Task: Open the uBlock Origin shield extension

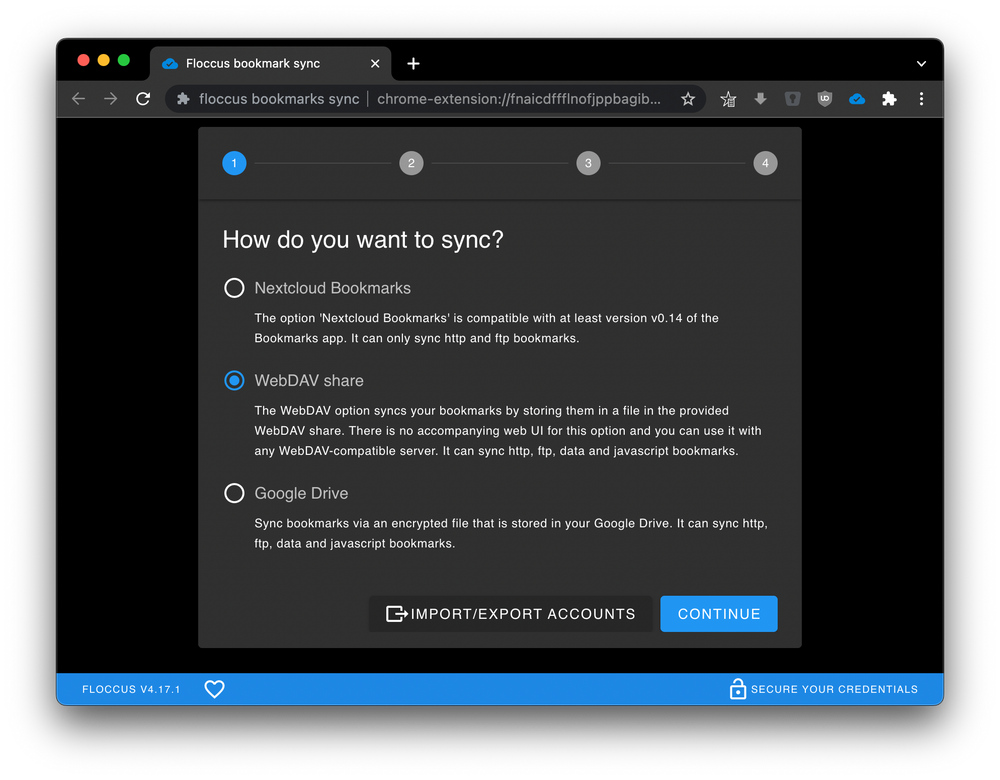Action: (824, 99)
